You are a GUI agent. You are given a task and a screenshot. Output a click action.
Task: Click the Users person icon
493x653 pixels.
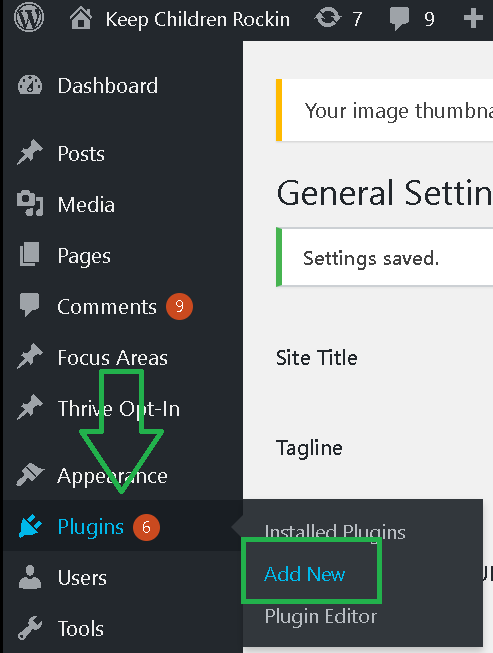[30, 577]
